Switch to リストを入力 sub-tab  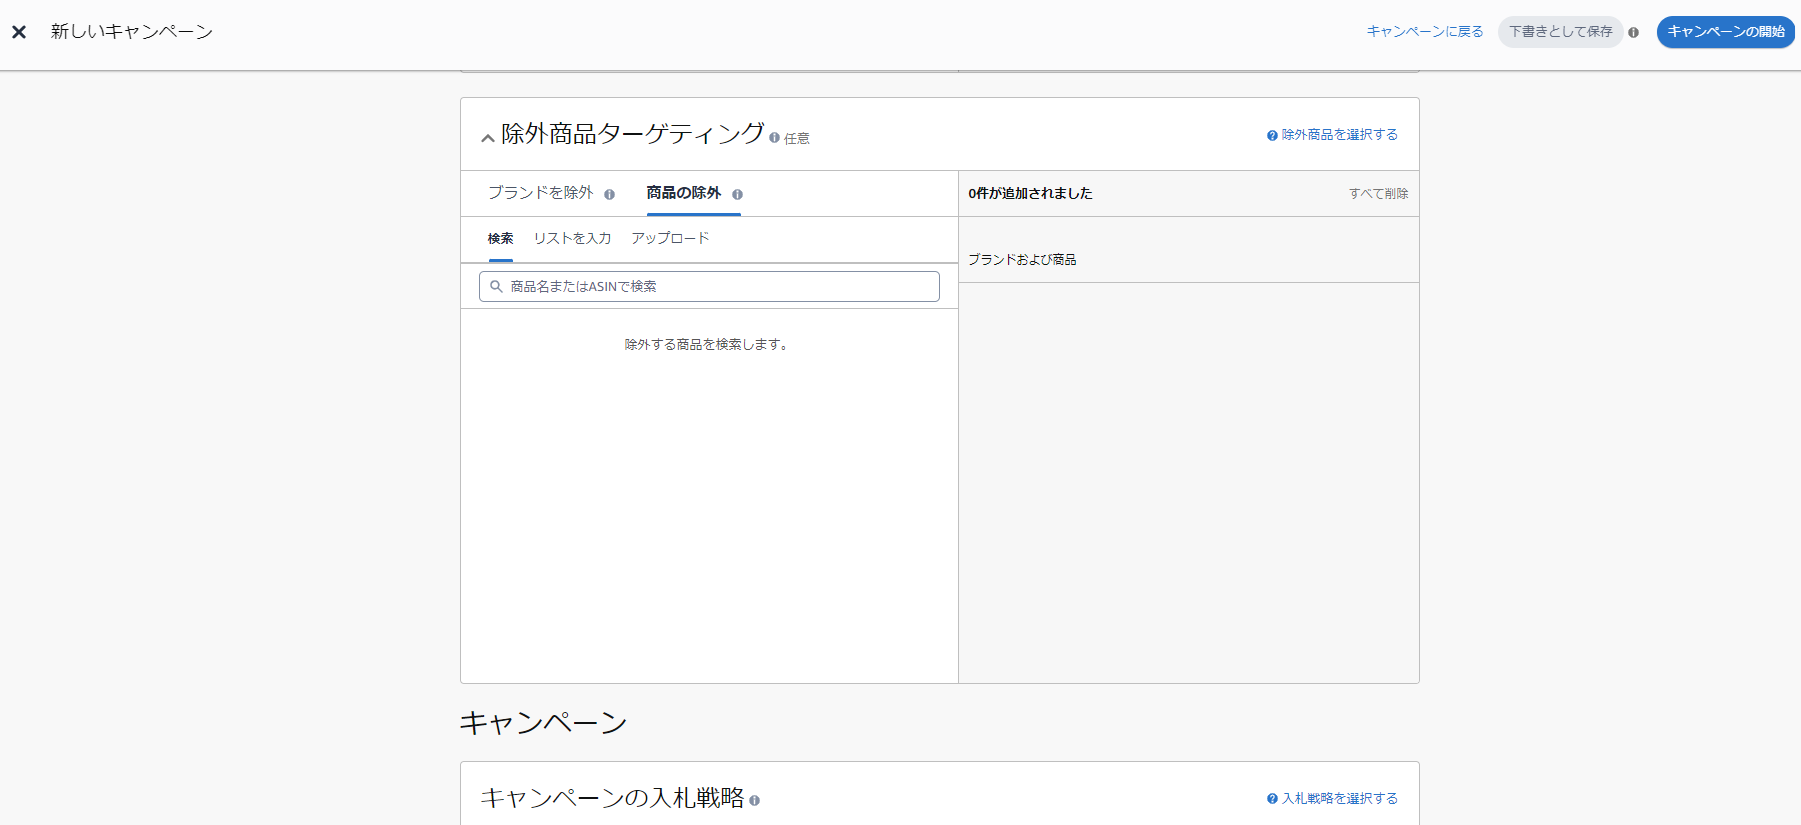click(x=572, y=239)
